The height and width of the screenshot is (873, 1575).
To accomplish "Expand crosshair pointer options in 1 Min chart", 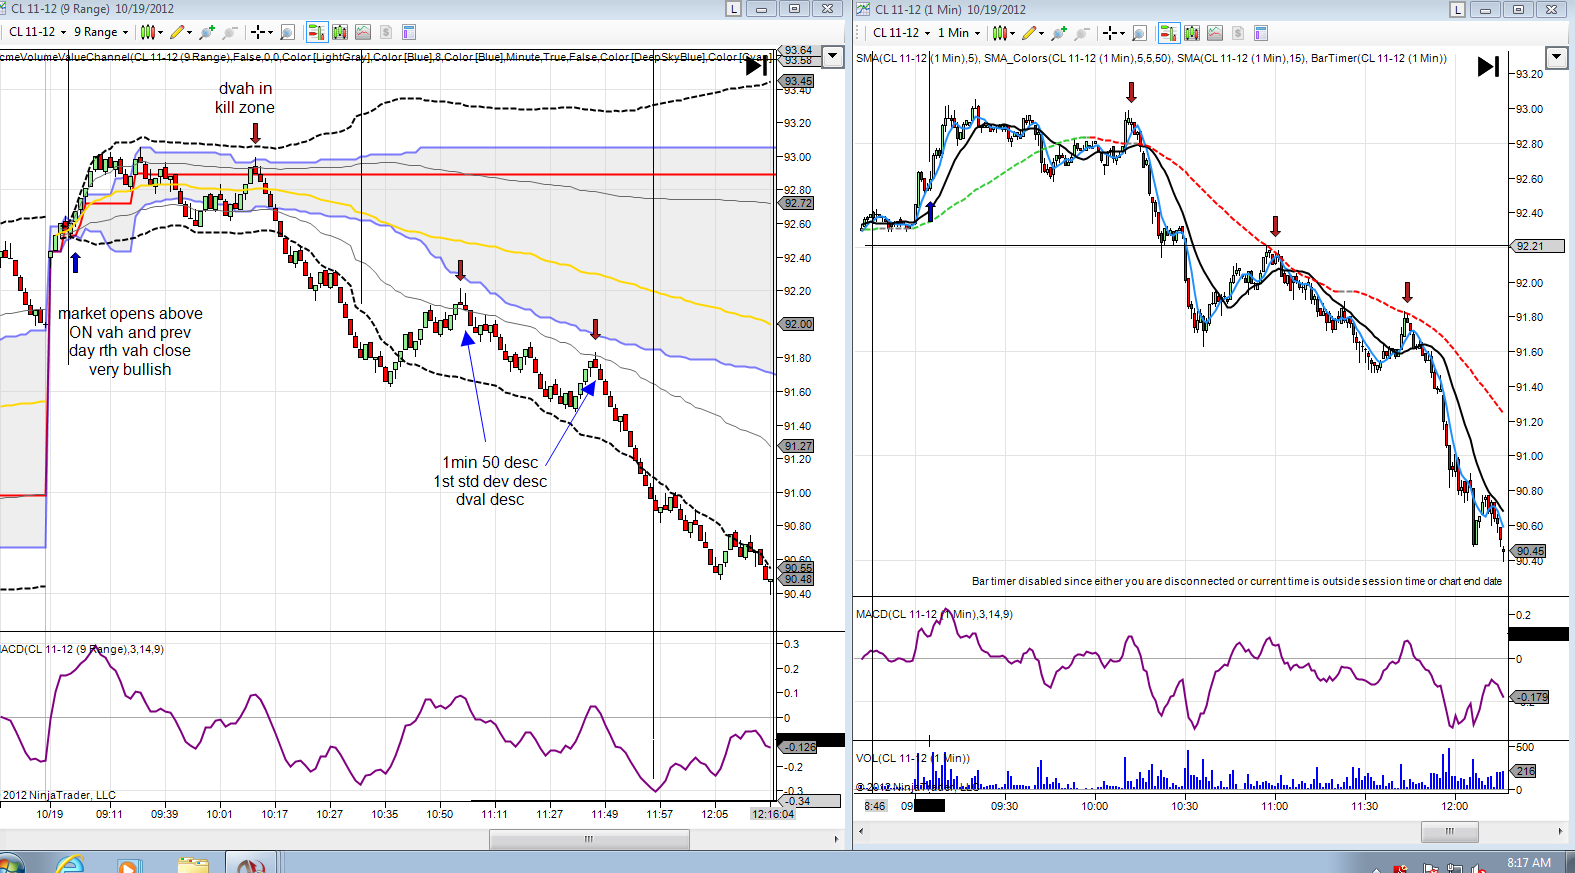I will click(x=1123, y=33).
